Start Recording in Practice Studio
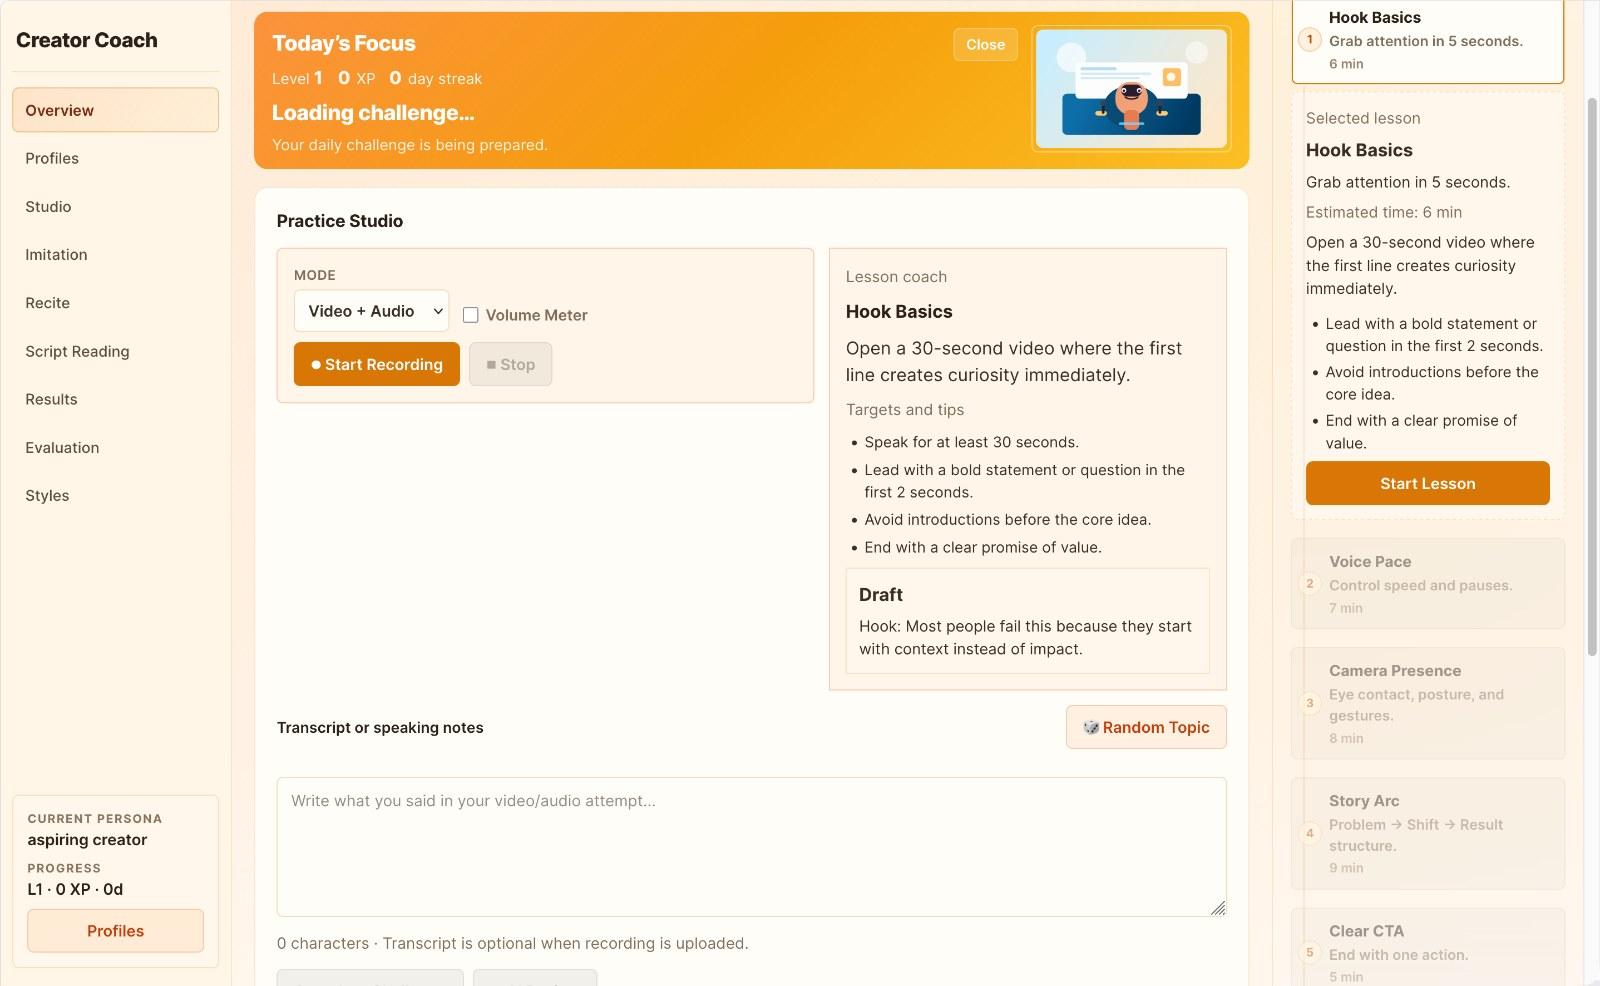Image resolution: width=1600 pixels, height=986 pixels. click(x=376, y=364)
